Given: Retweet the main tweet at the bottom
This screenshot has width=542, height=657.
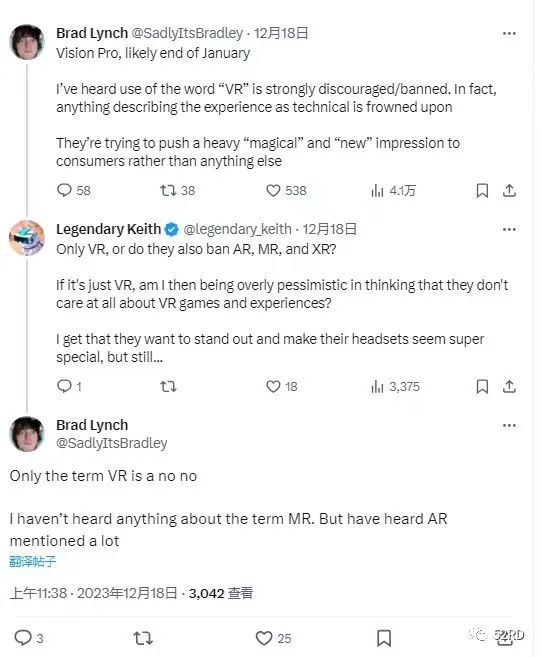Looking at the screenshot, I should coord(143,638).
